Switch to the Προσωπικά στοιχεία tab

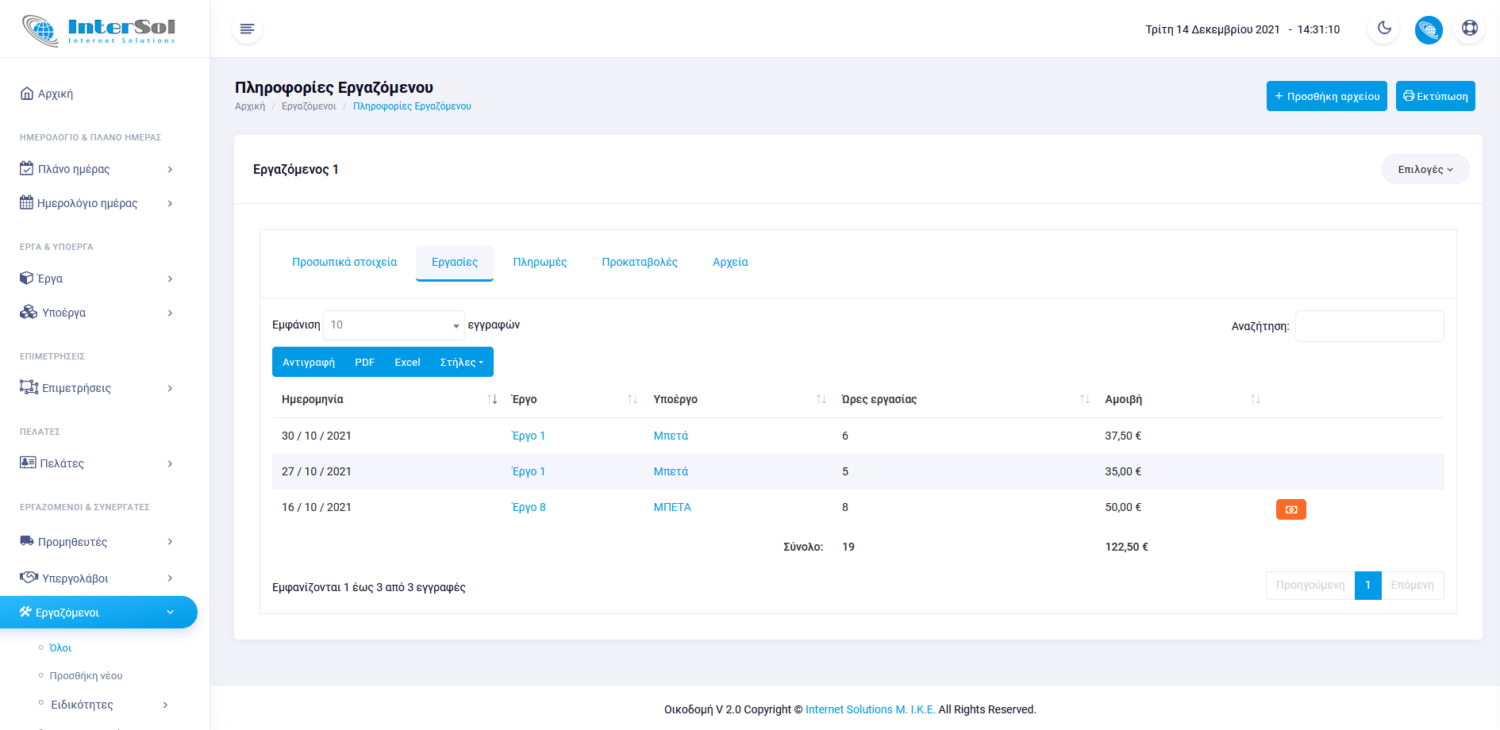[x=344, y=262]
